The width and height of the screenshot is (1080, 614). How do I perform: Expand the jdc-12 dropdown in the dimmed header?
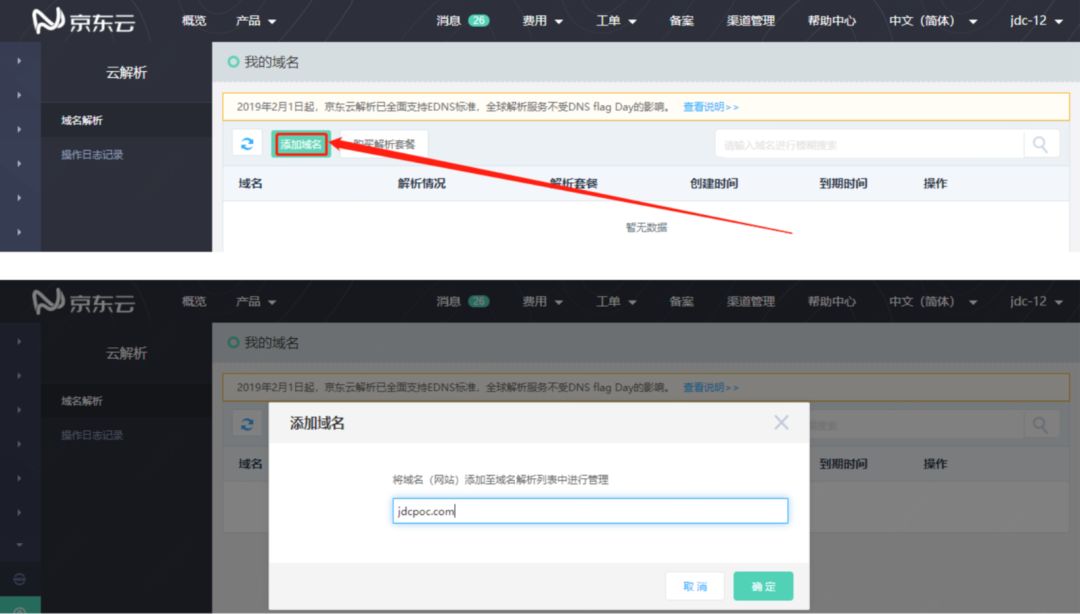tap(1036, 301)
